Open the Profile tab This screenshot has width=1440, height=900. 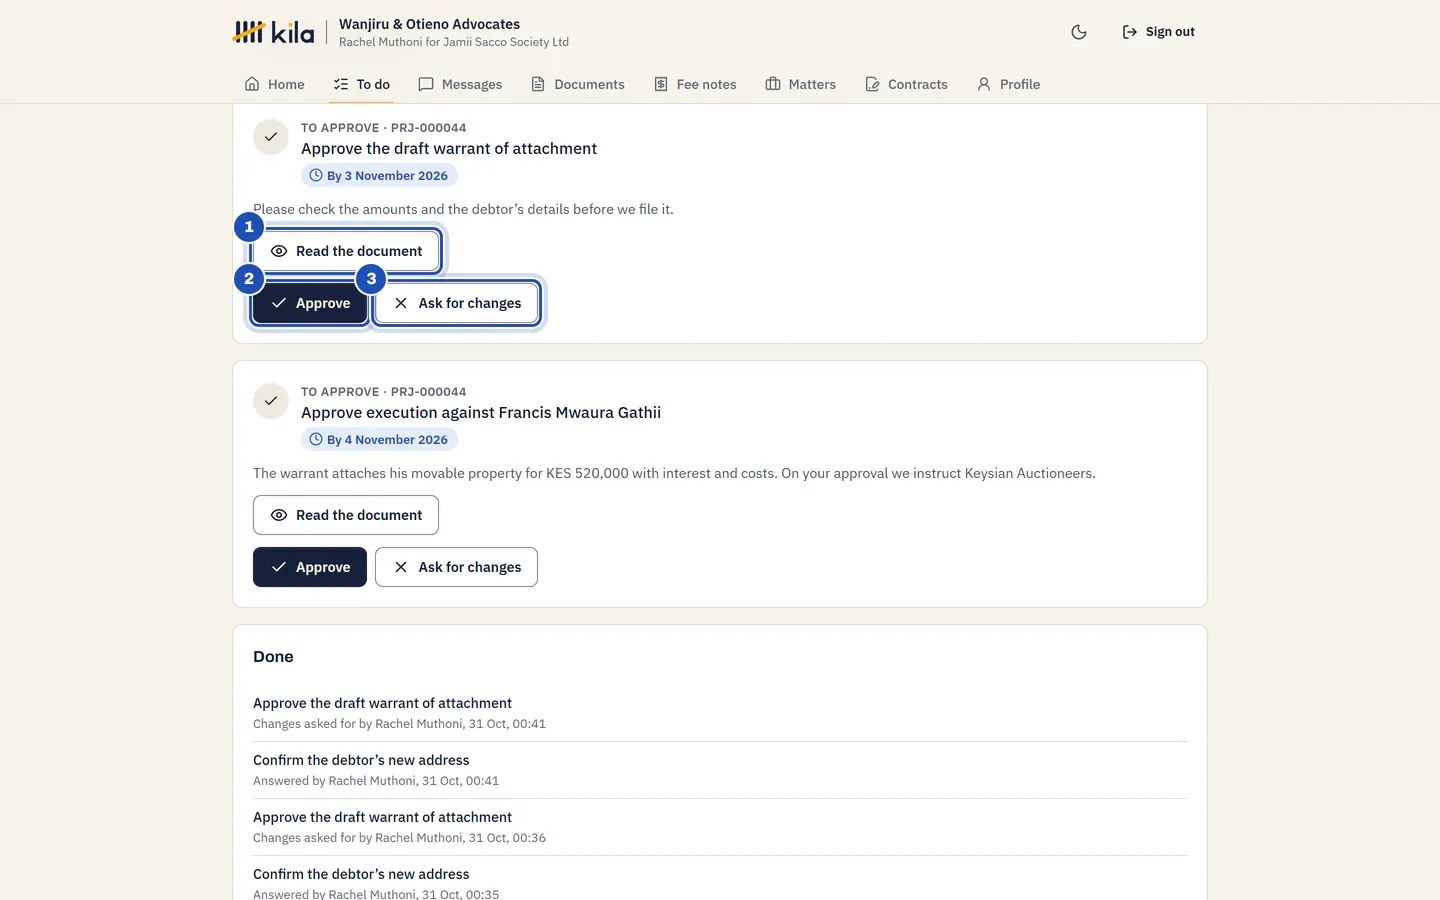[1009, 84]
